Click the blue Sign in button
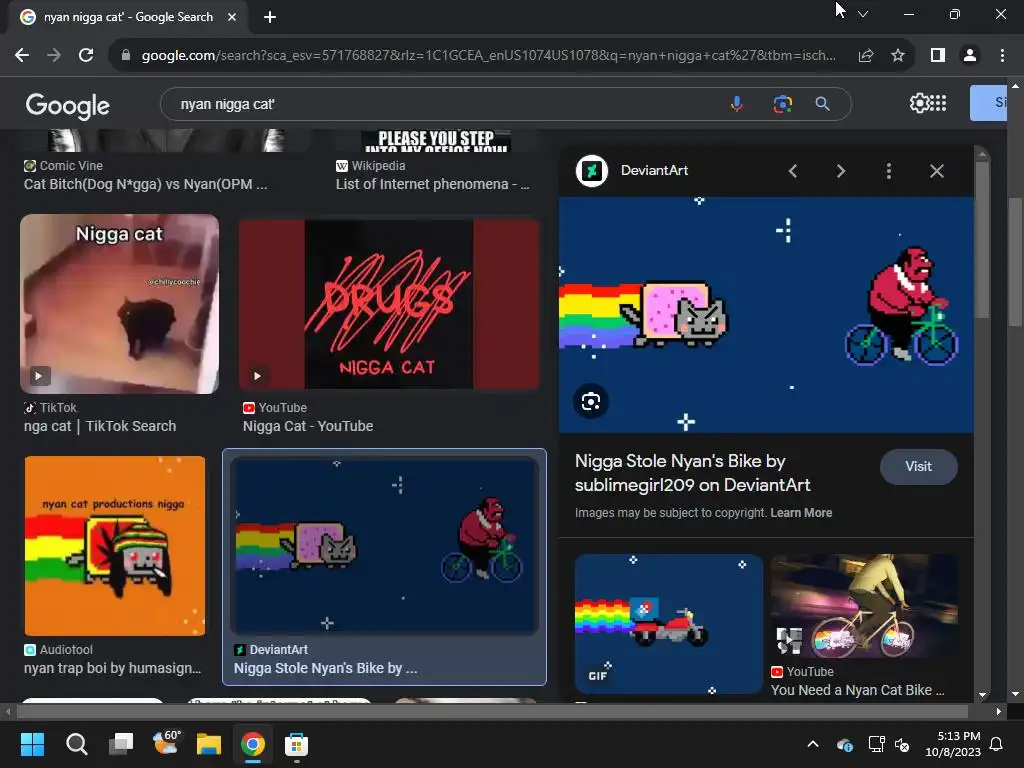This screenshot has width=1024, height=768. 988,103
